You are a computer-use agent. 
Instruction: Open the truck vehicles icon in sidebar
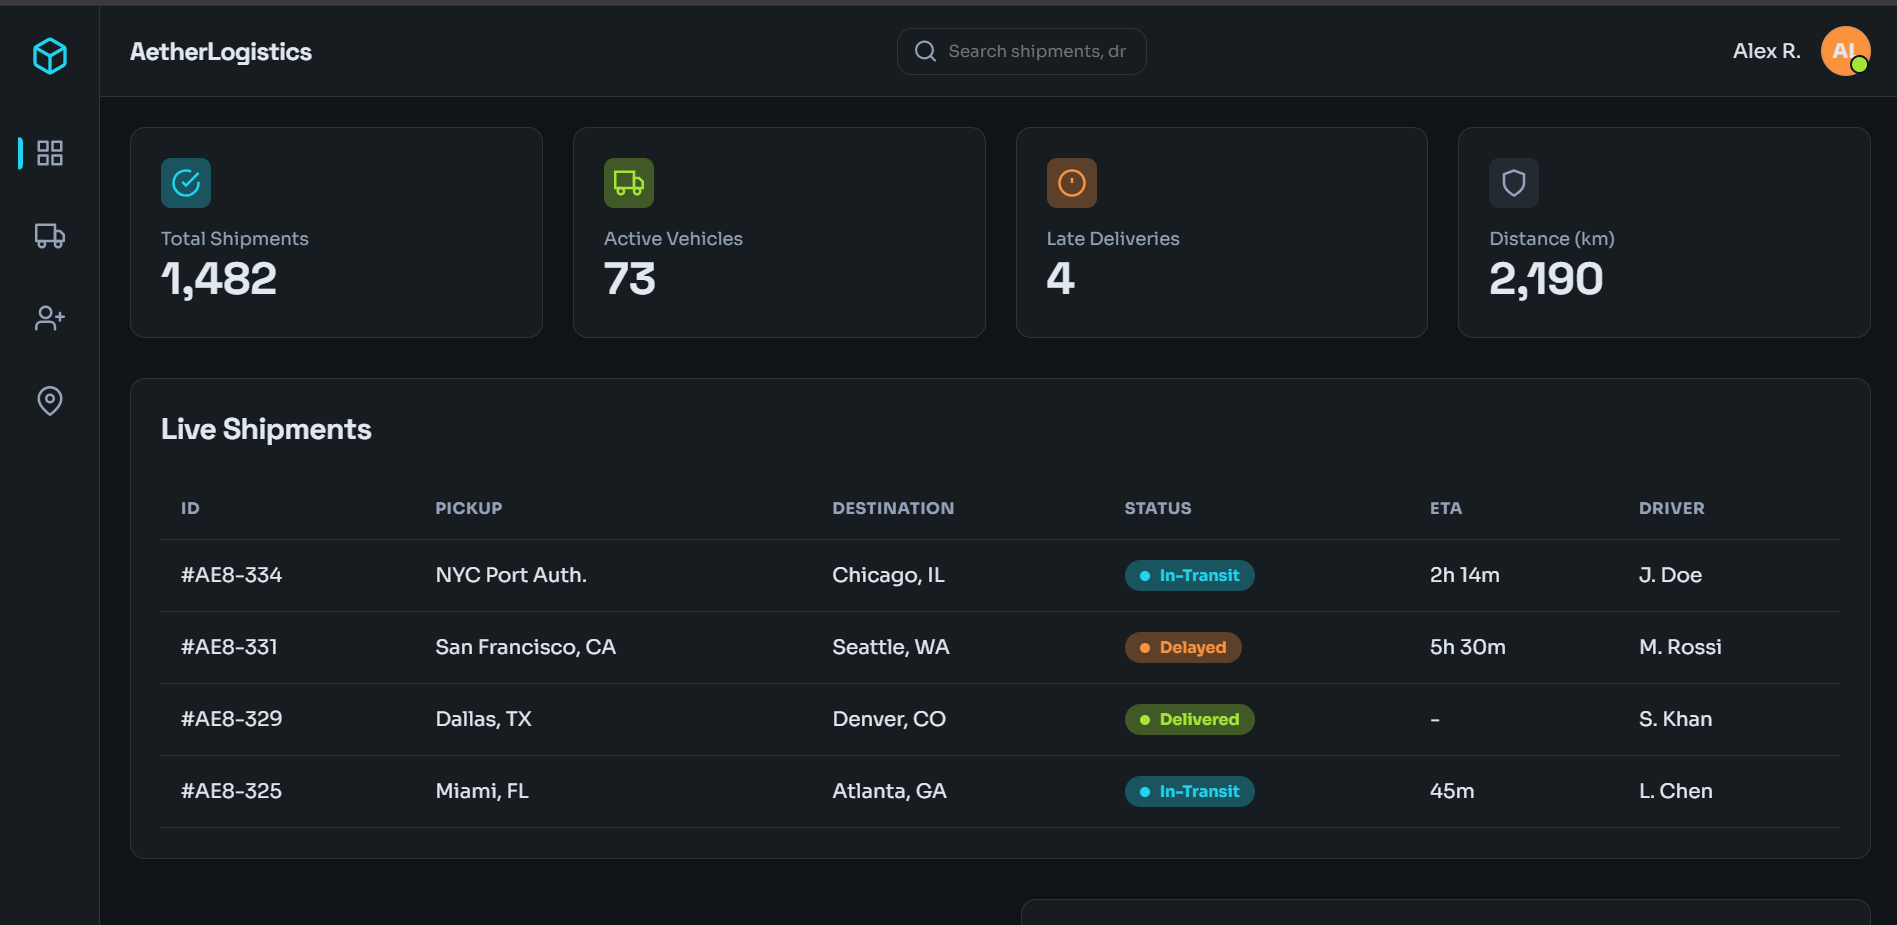[50, 235]
